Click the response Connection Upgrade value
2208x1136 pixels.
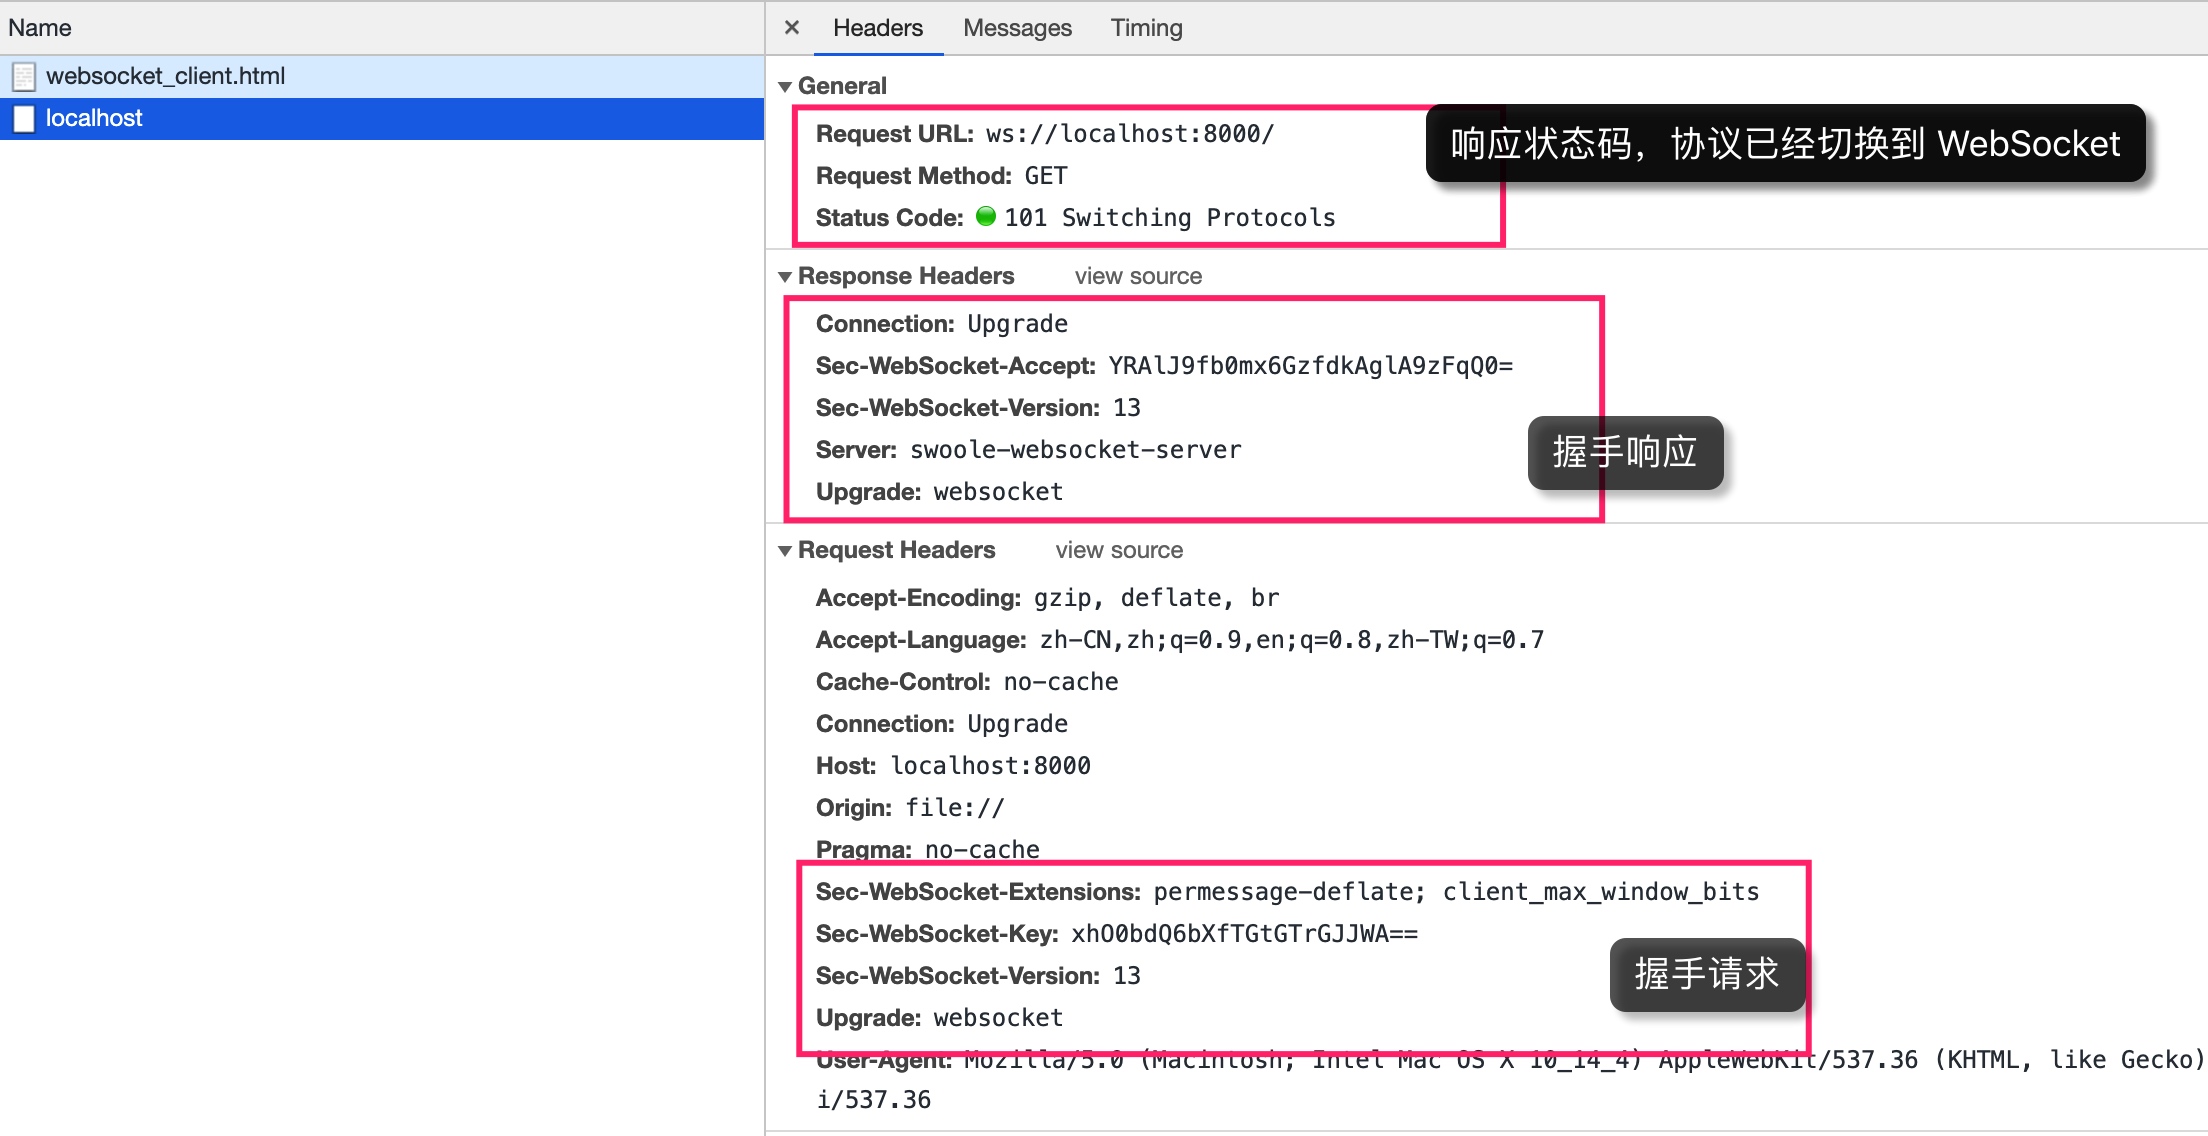tap(1018, 324)
